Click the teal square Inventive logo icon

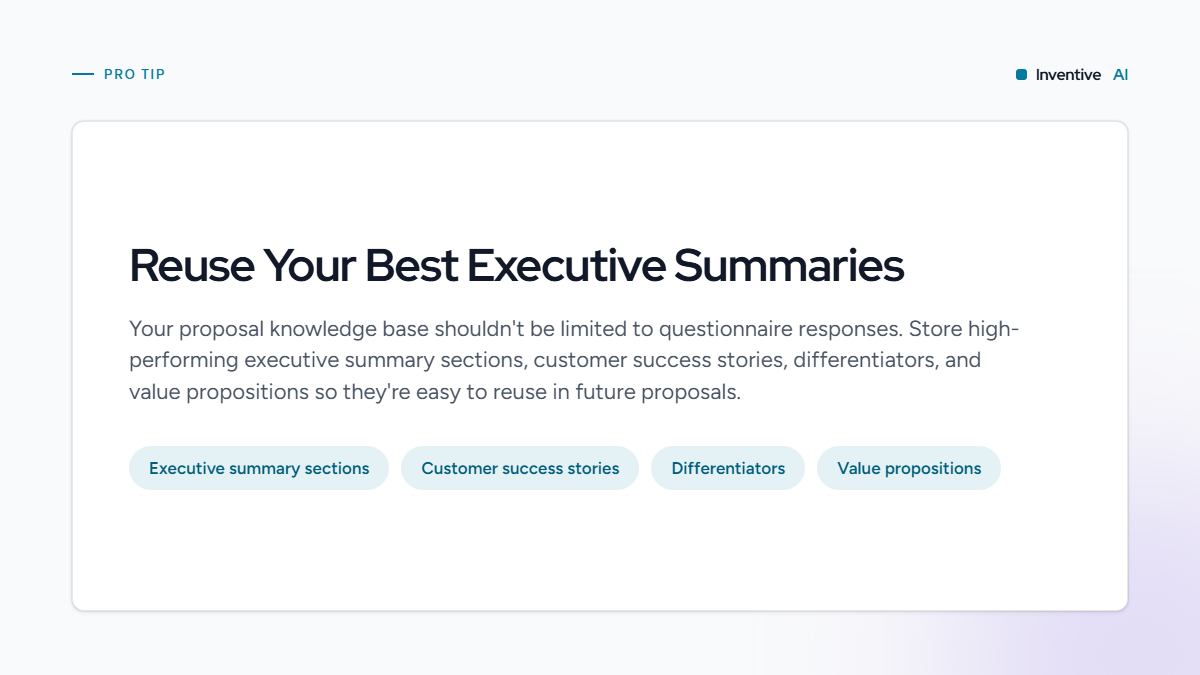1021,75
